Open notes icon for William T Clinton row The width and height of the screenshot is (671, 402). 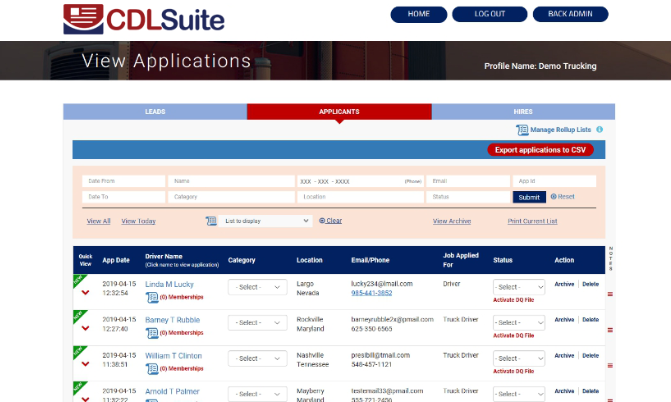(610, 366)
